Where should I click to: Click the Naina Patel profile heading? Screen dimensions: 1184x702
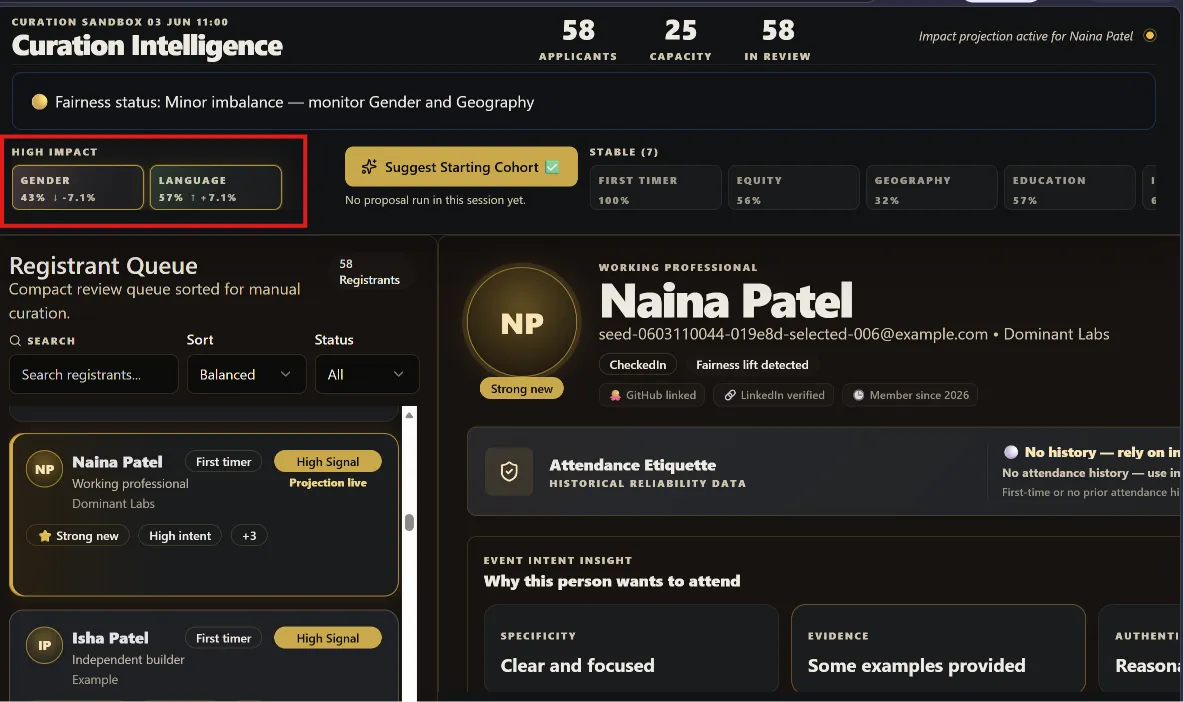(x=726, y=301)
